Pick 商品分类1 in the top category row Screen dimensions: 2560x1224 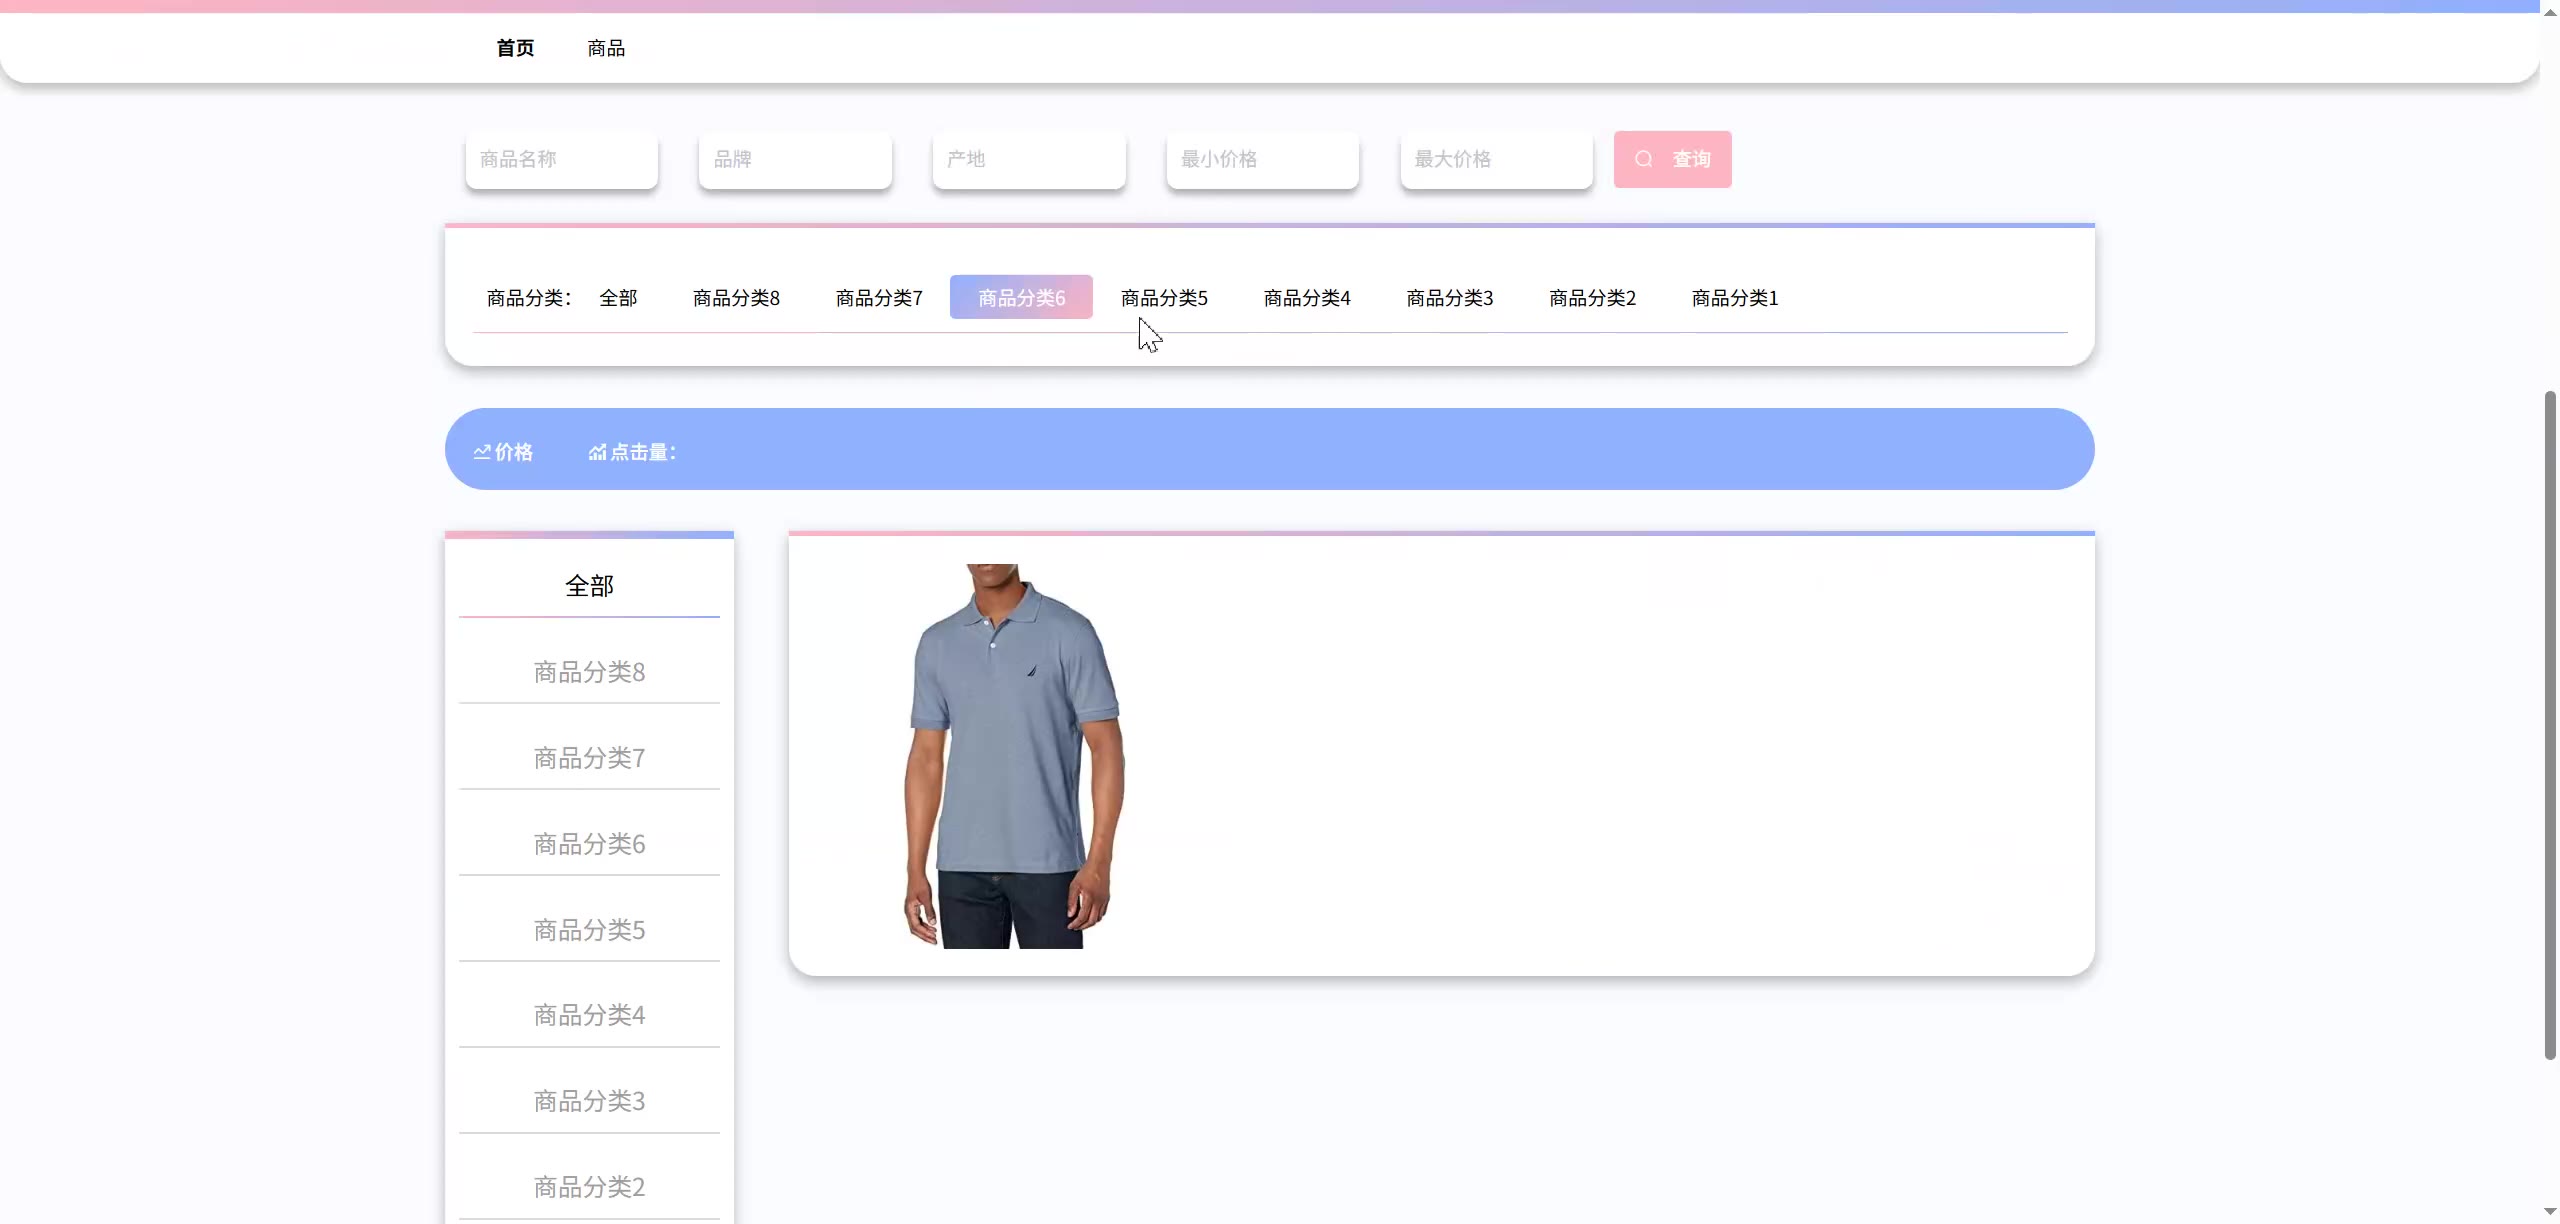[x=1735, y=298]
